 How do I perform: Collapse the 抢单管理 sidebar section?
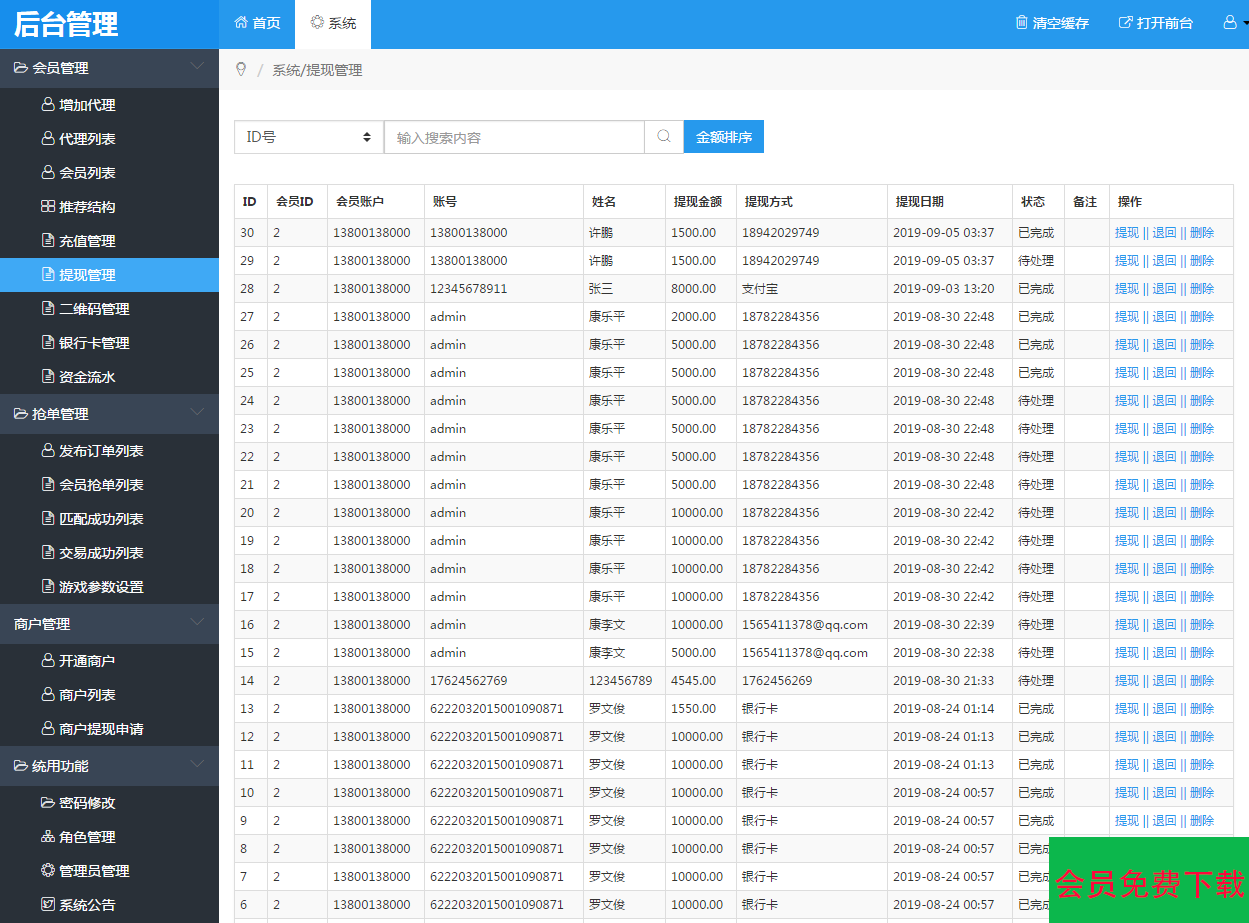197,413
